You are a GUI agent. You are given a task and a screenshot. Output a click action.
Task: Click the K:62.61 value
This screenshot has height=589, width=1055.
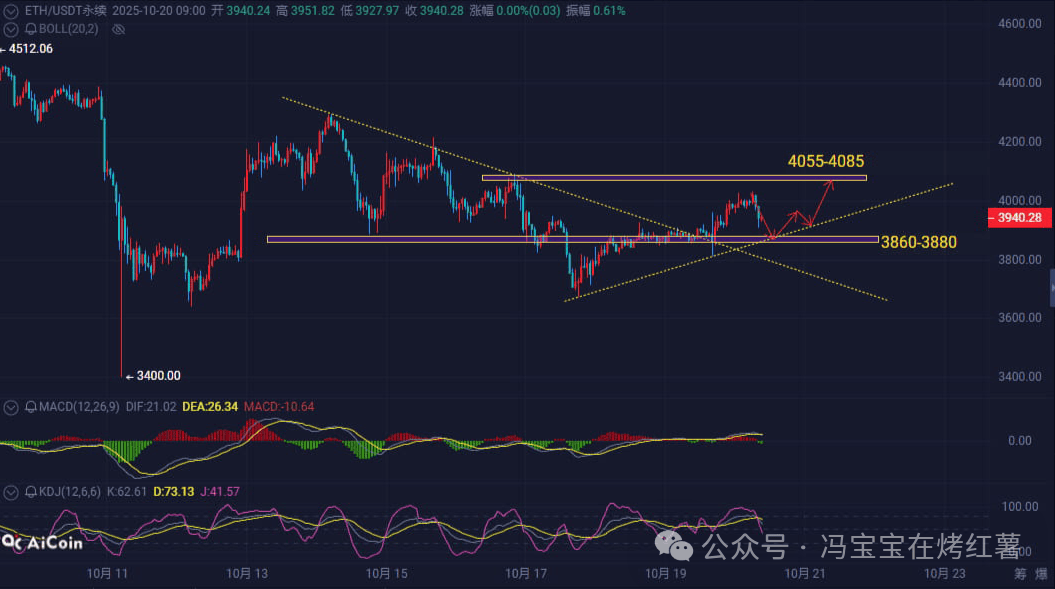126,491
